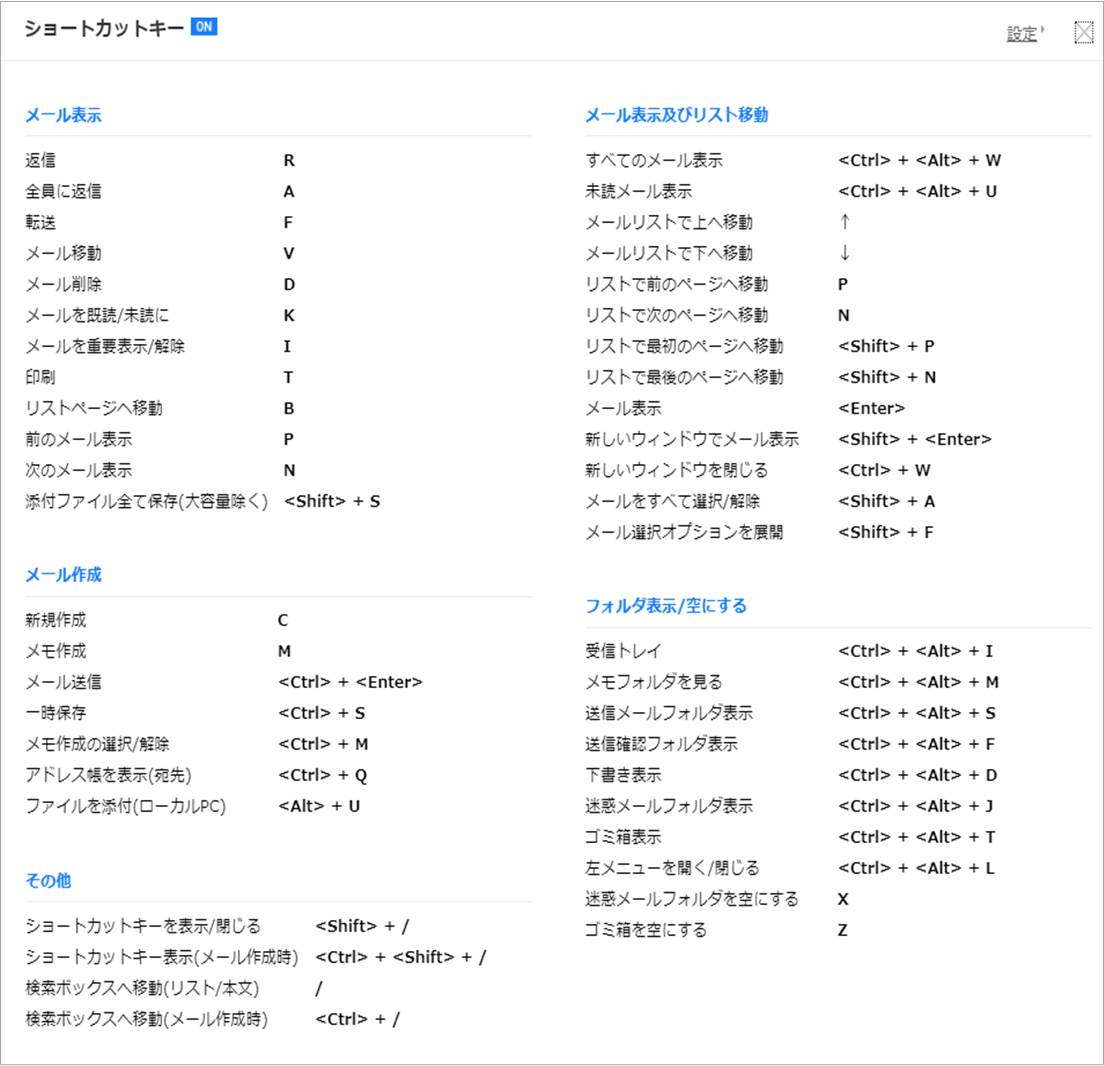Screen dimensions: 1104x1066
Task: Click the フォルダ表示/空にする heading
Action: [665, 606]
